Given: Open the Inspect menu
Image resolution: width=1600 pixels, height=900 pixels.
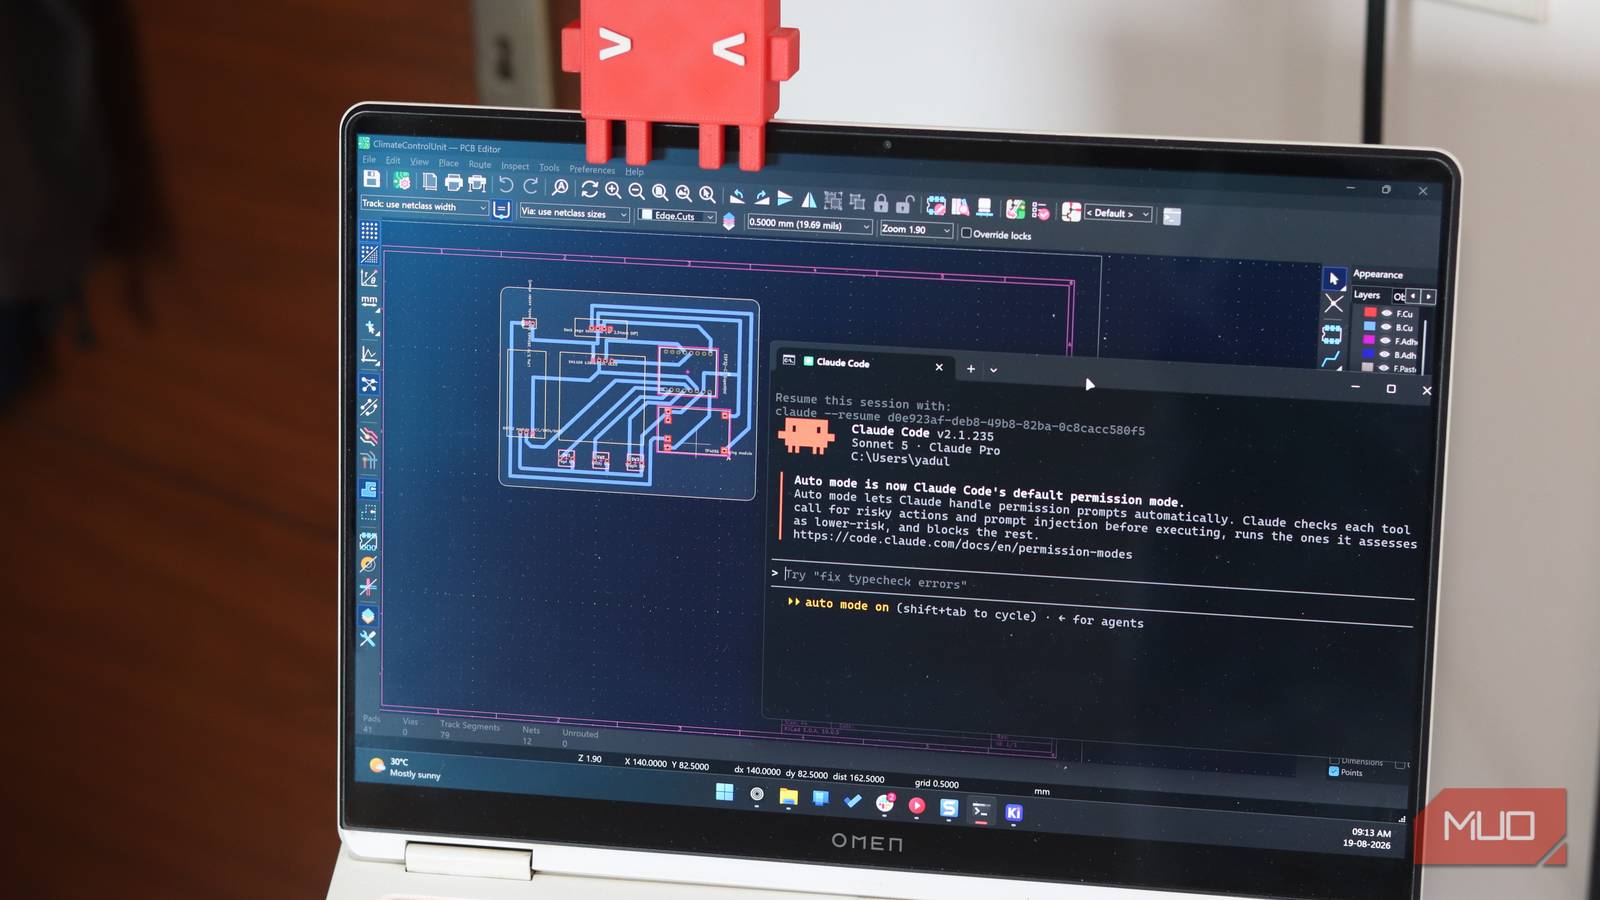Looking at the screenshot, I should coord(515,166).
